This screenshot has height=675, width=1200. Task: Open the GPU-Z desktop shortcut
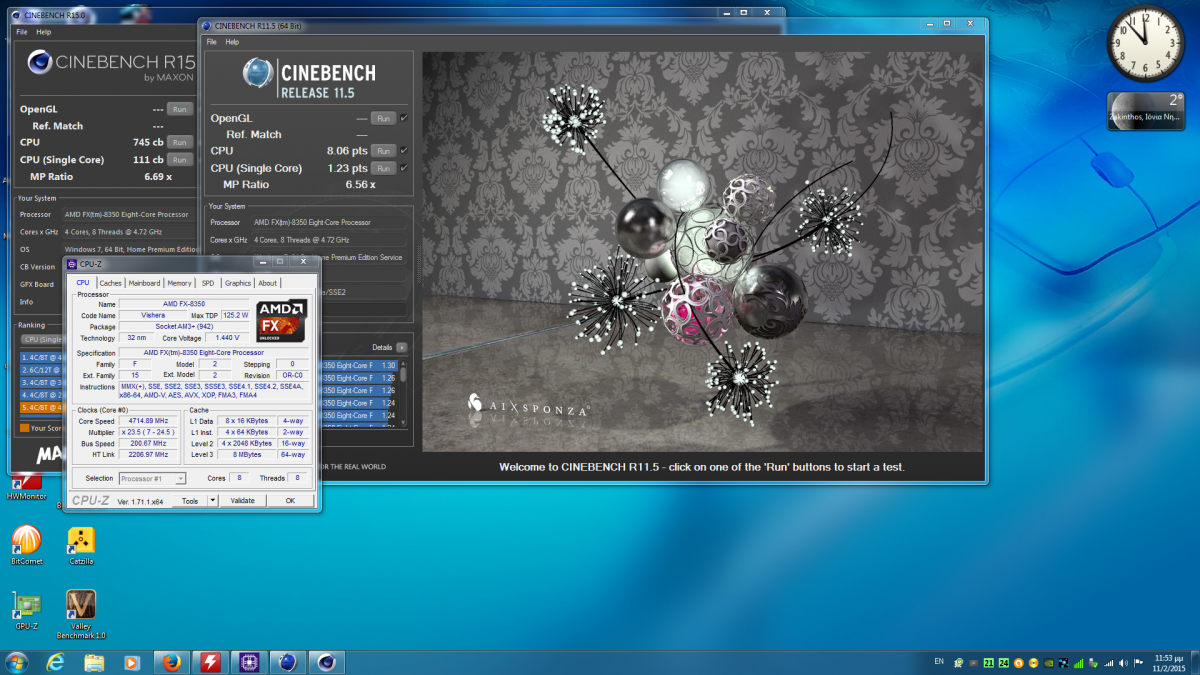coord(26,611)
